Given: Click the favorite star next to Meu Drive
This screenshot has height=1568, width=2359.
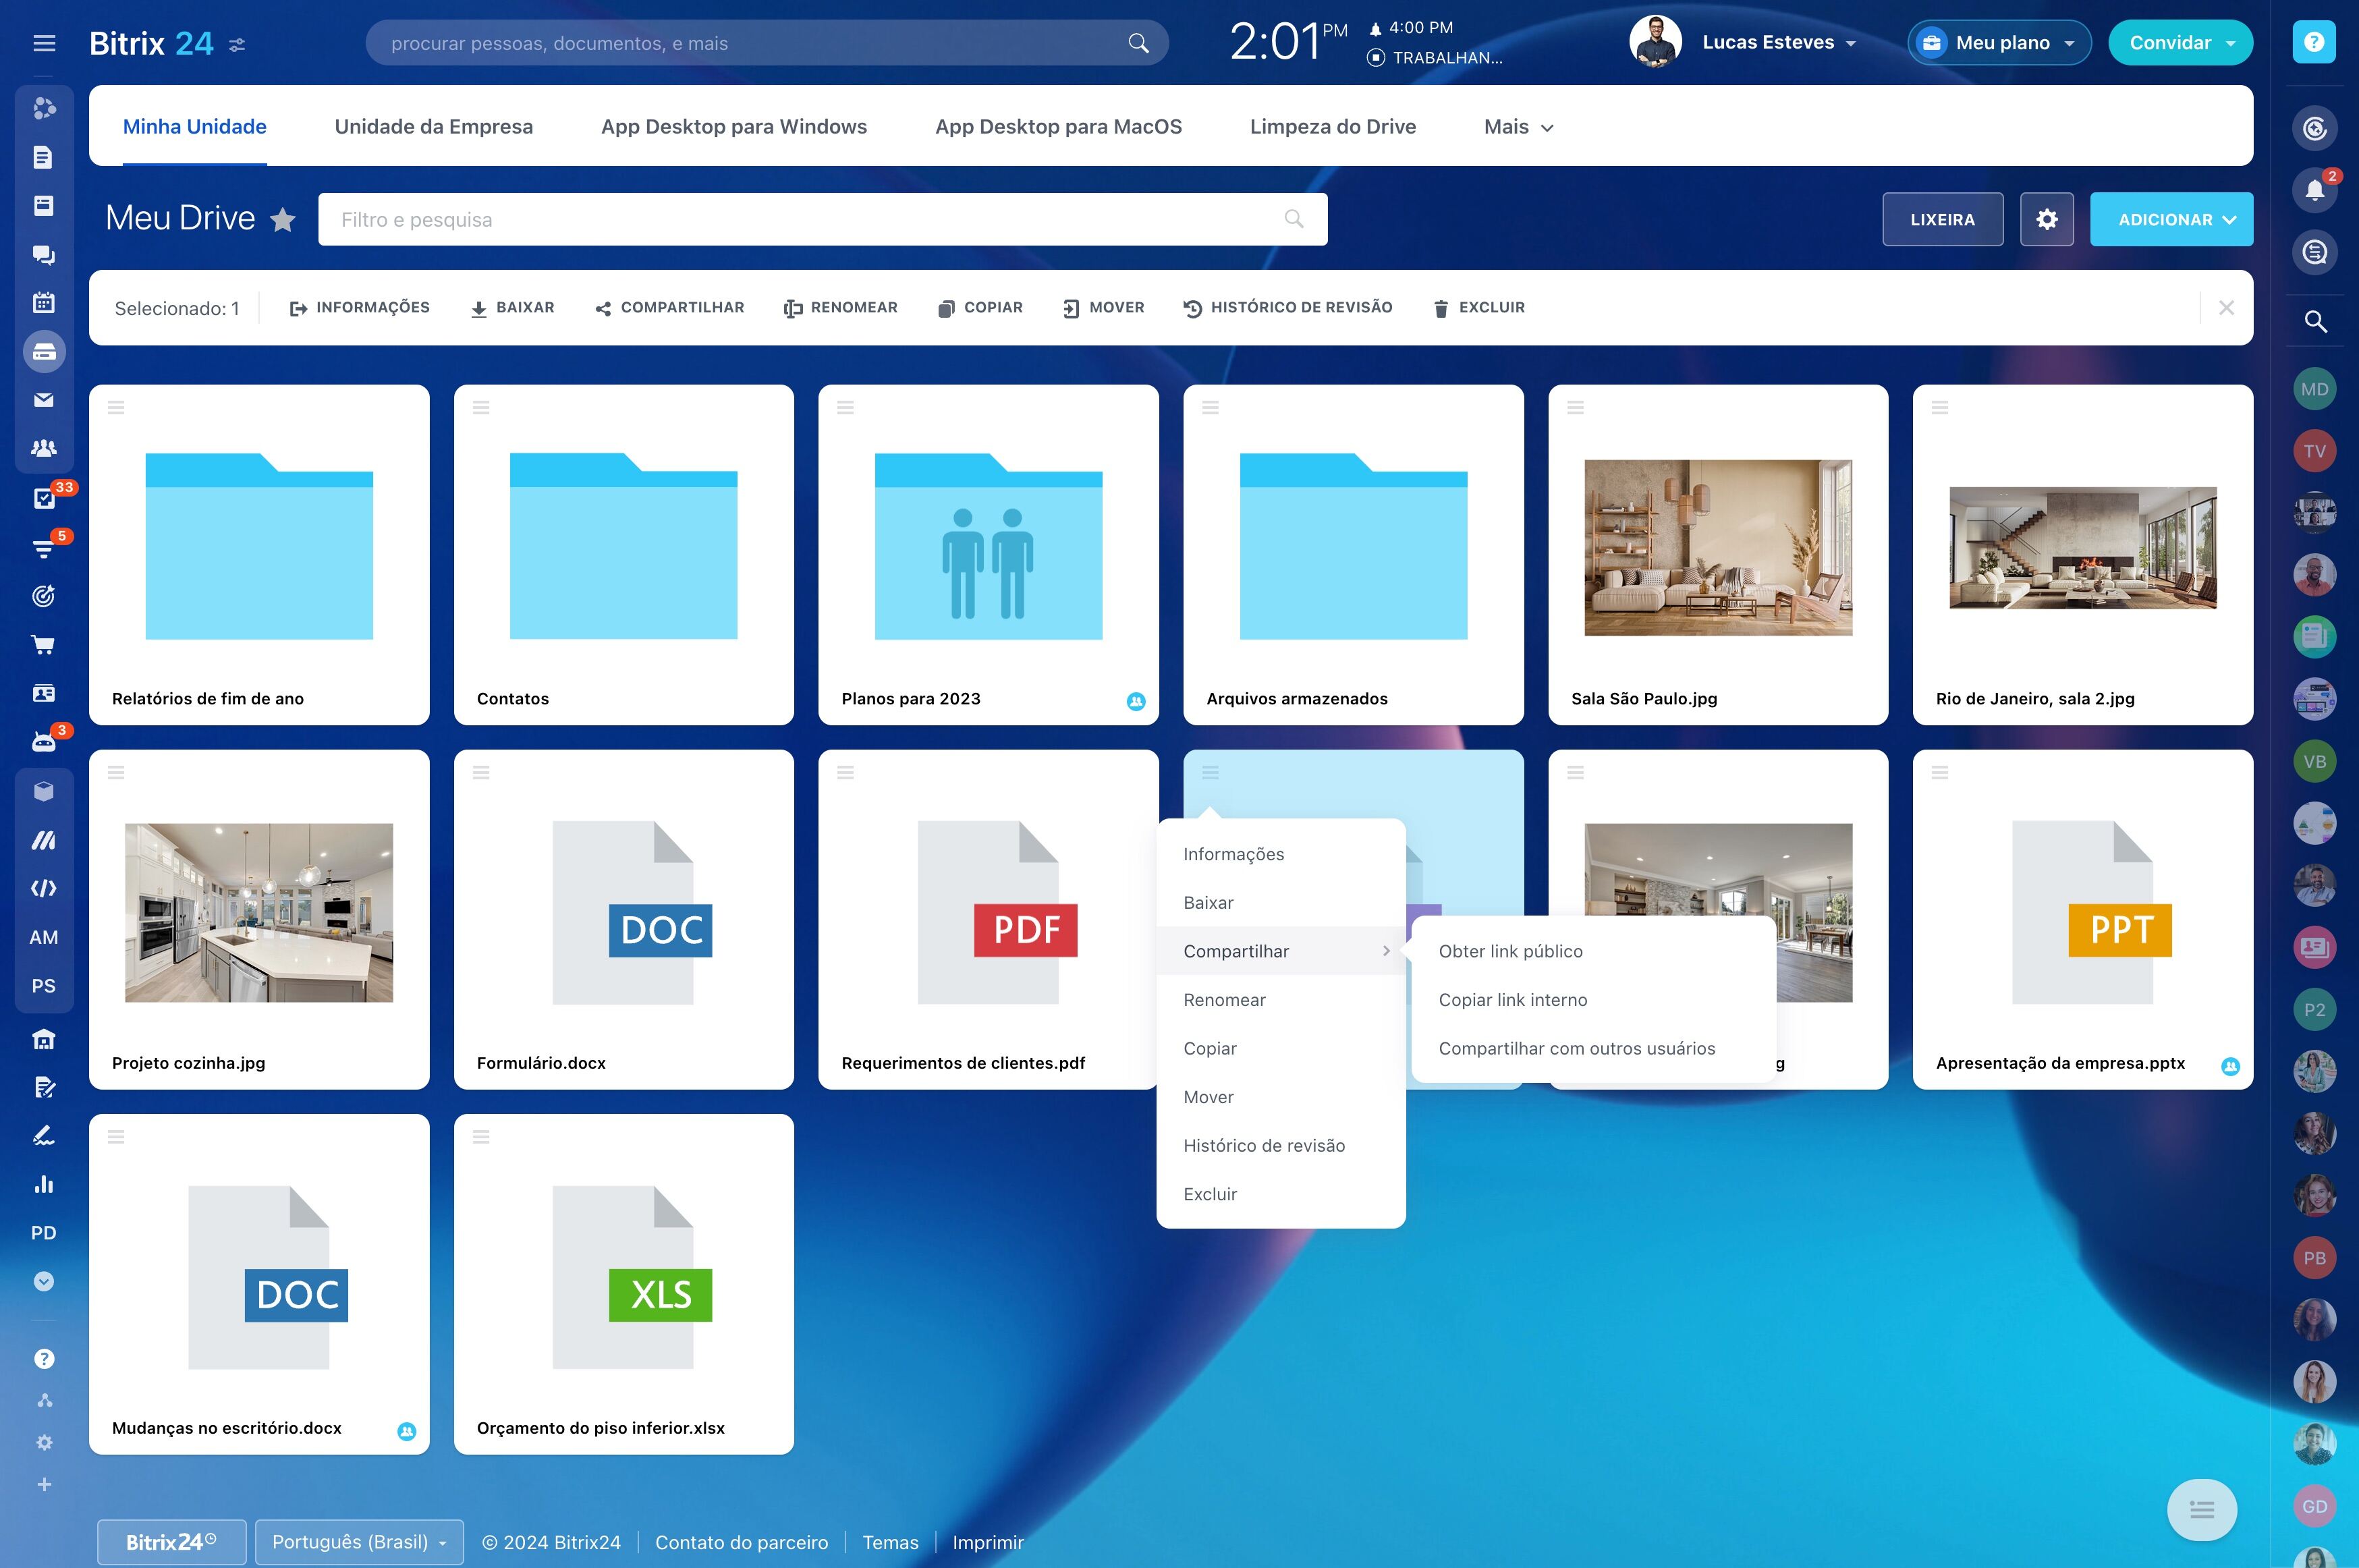Looking at the screenshot, I should [x=283, y=219].
